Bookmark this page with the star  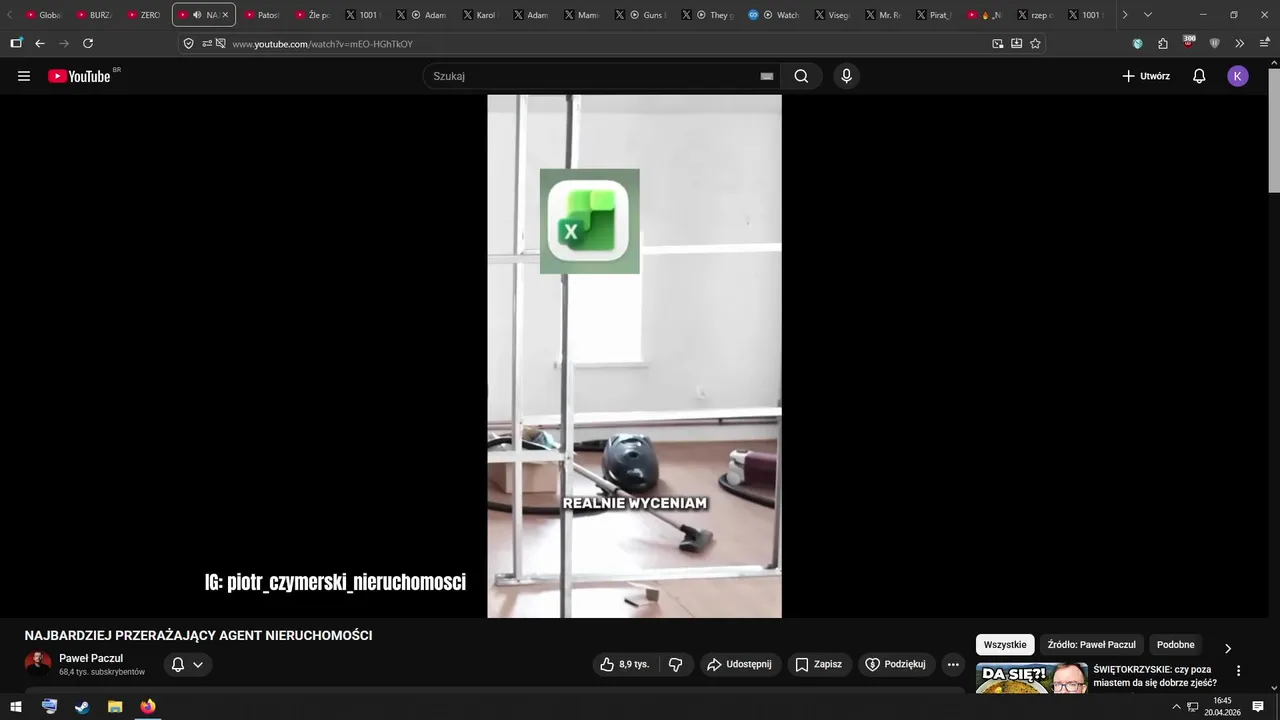1035,44
